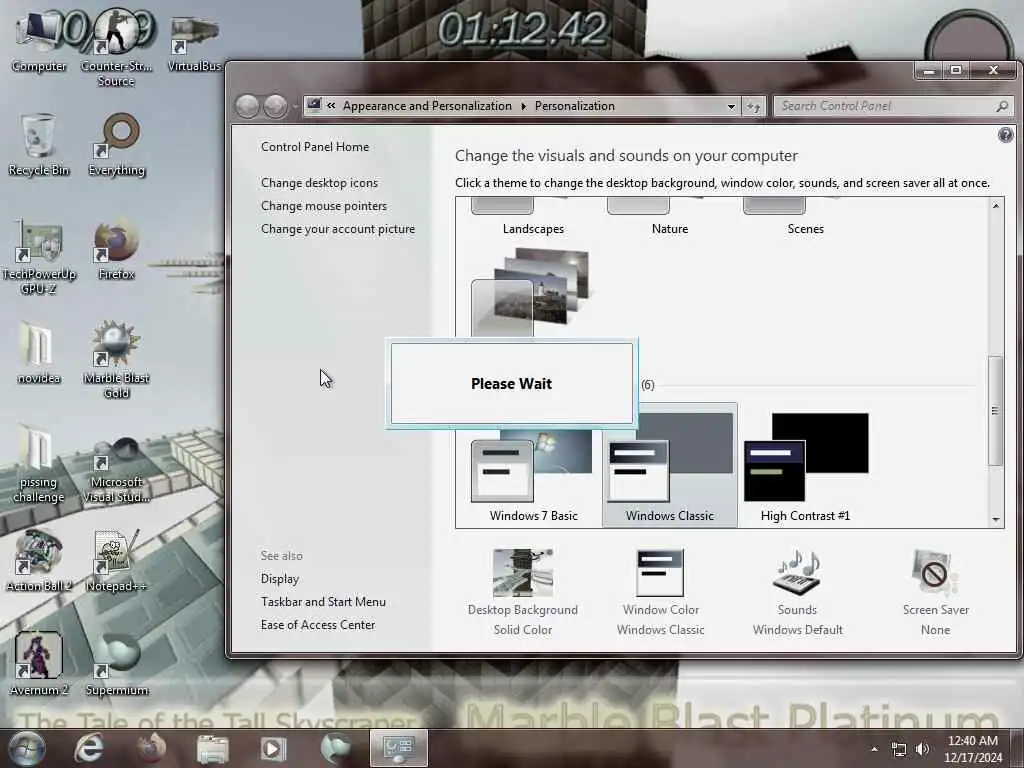Open Sounds settings

[x=797, y=593]
